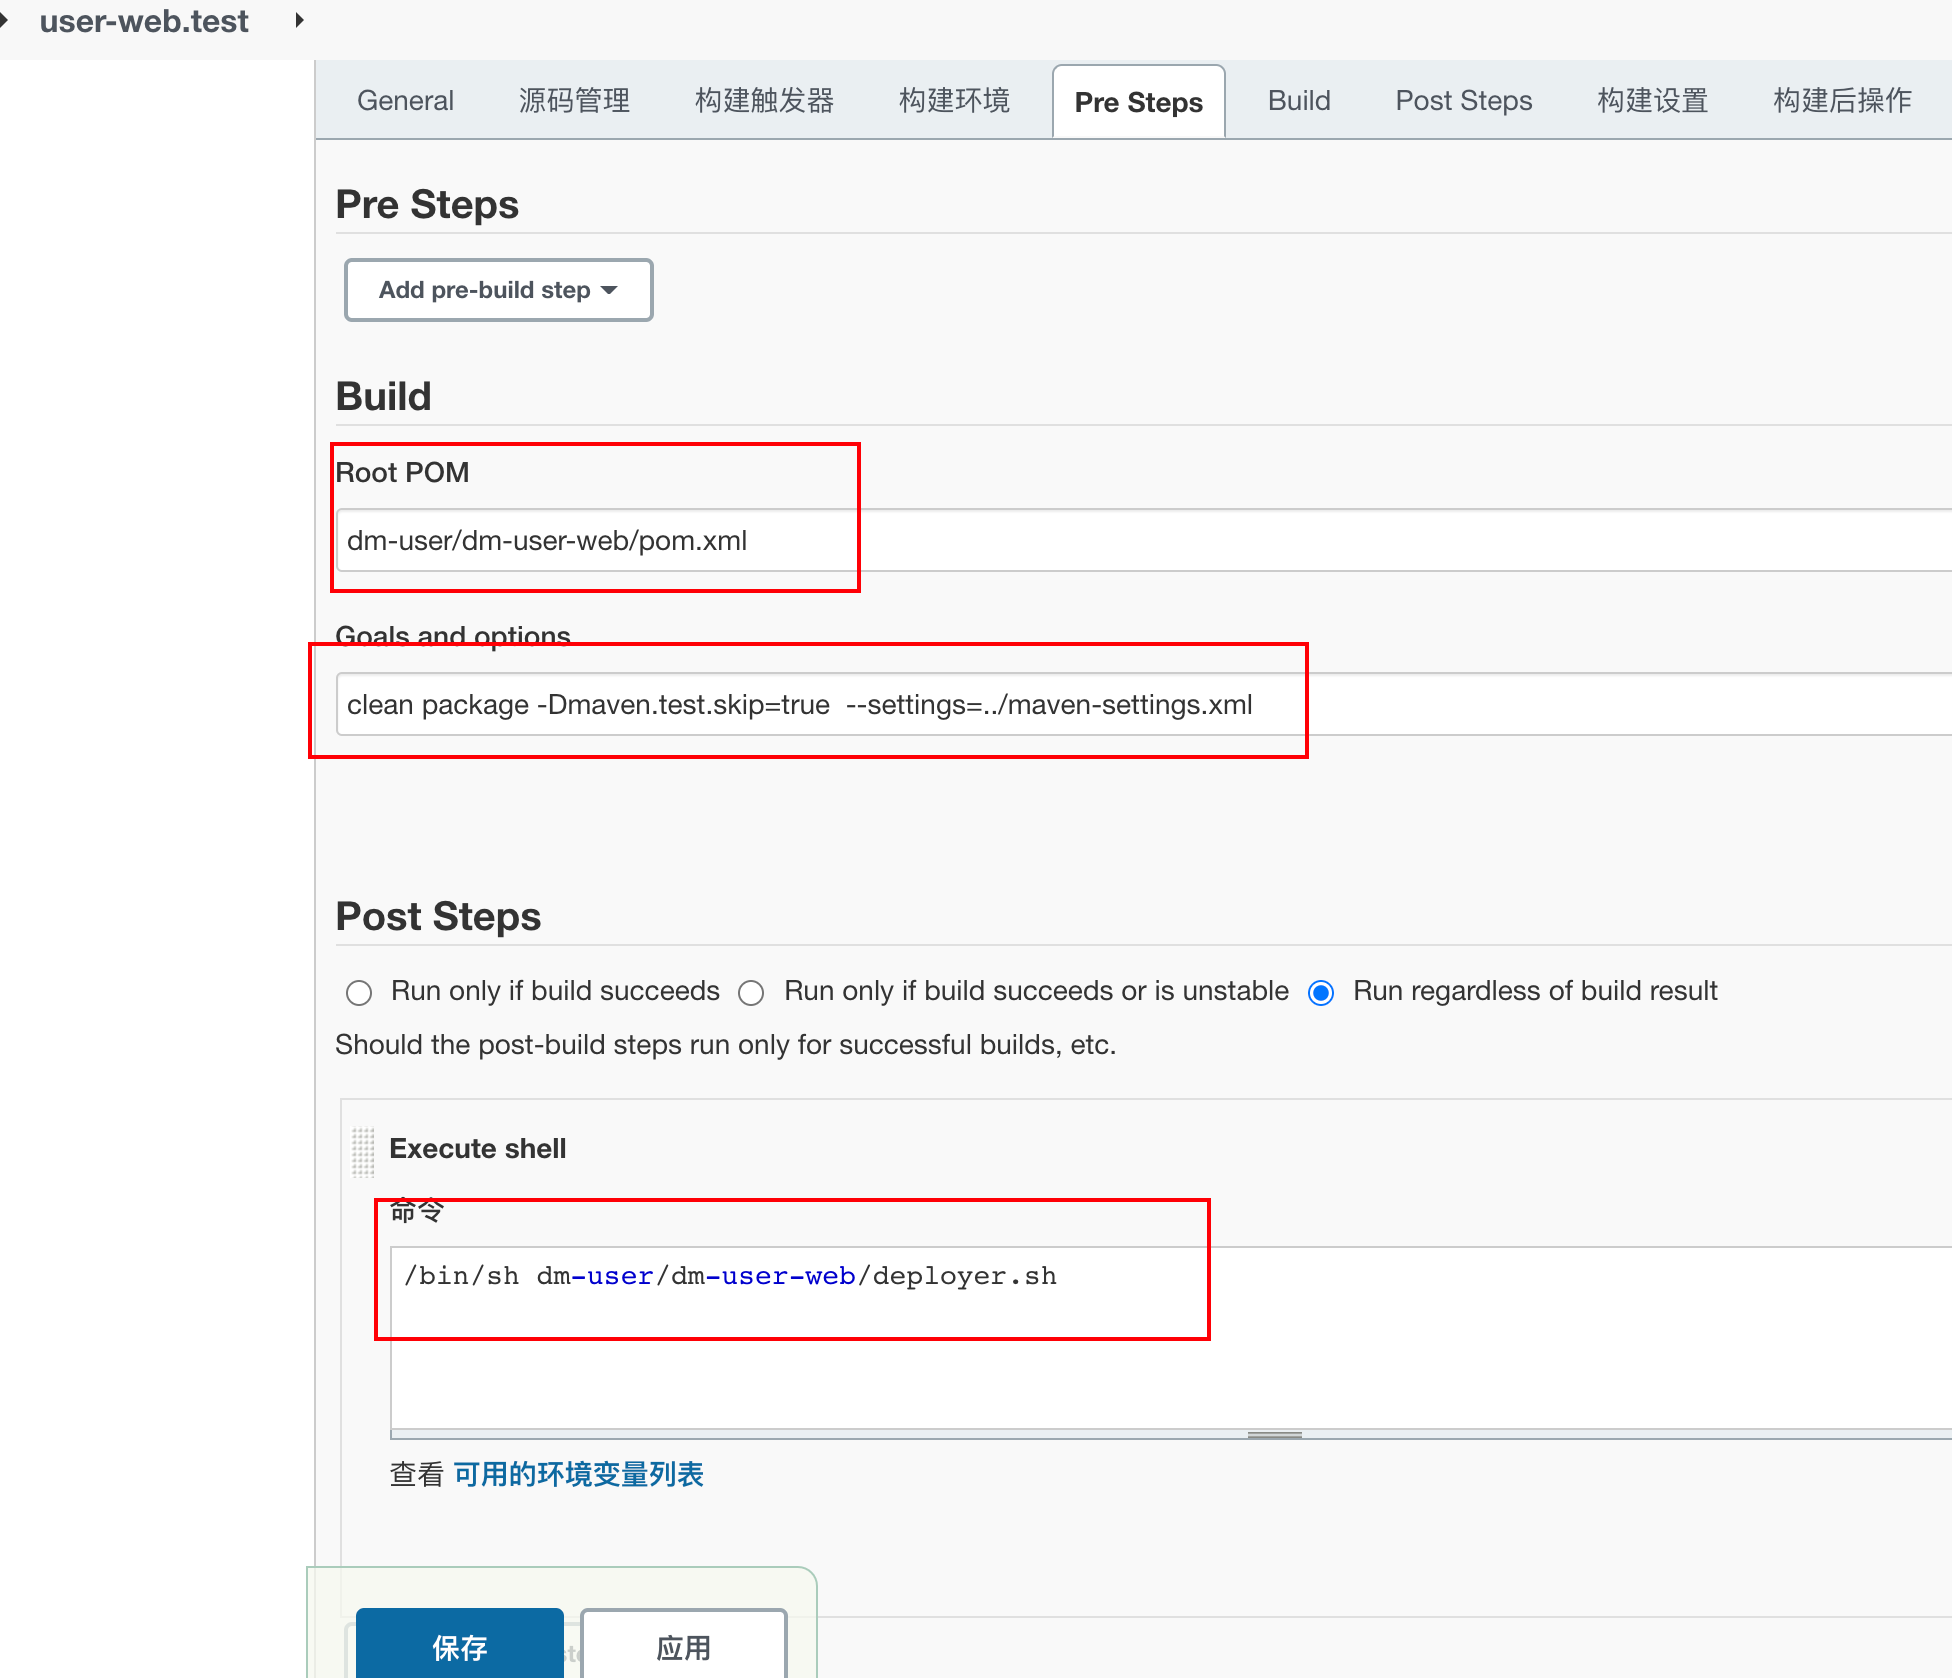Click the 应用 button
The image size is (1952, 1678).
684,1646
